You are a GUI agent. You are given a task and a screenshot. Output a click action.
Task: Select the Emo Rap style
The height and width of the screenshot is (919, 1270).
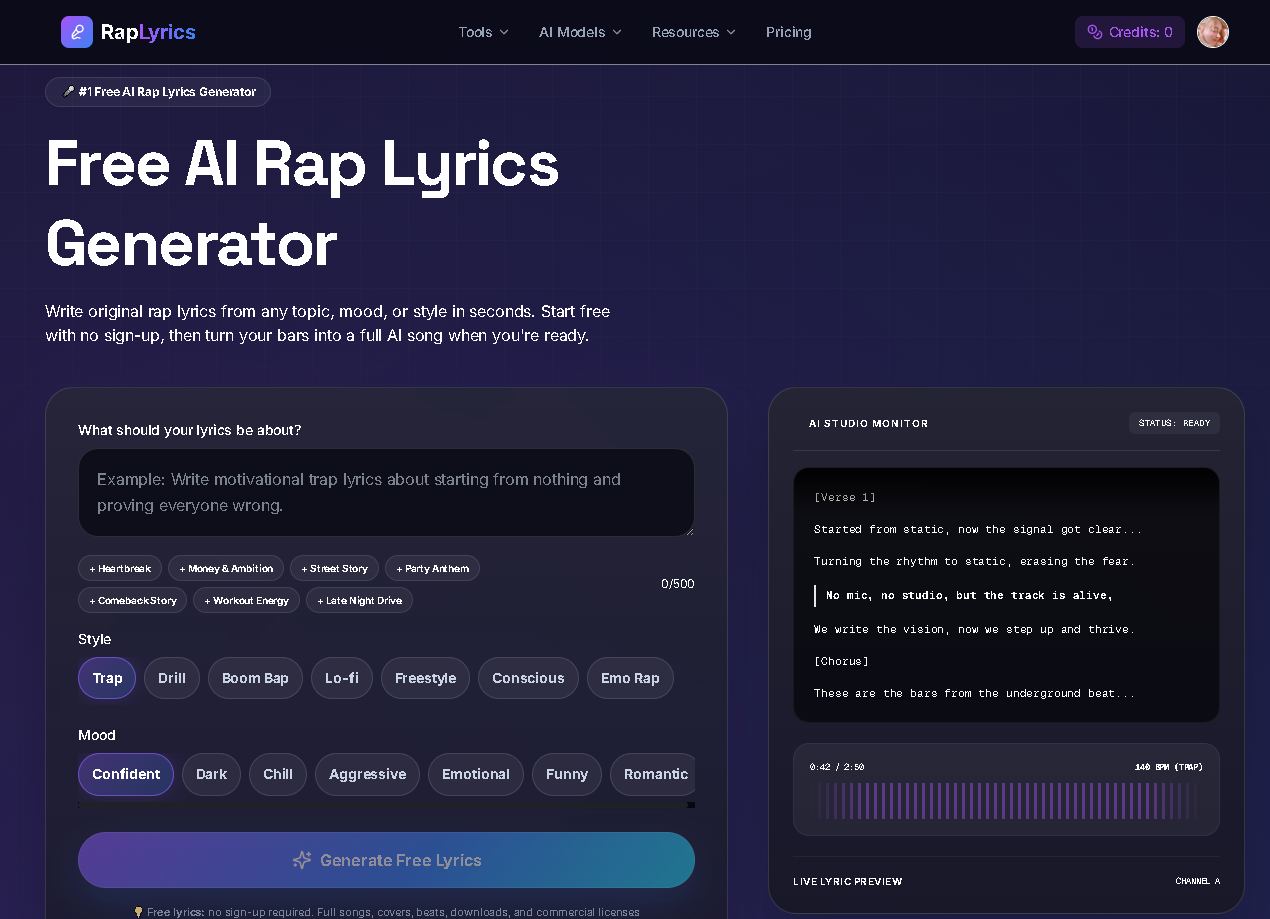pos(630,678)
